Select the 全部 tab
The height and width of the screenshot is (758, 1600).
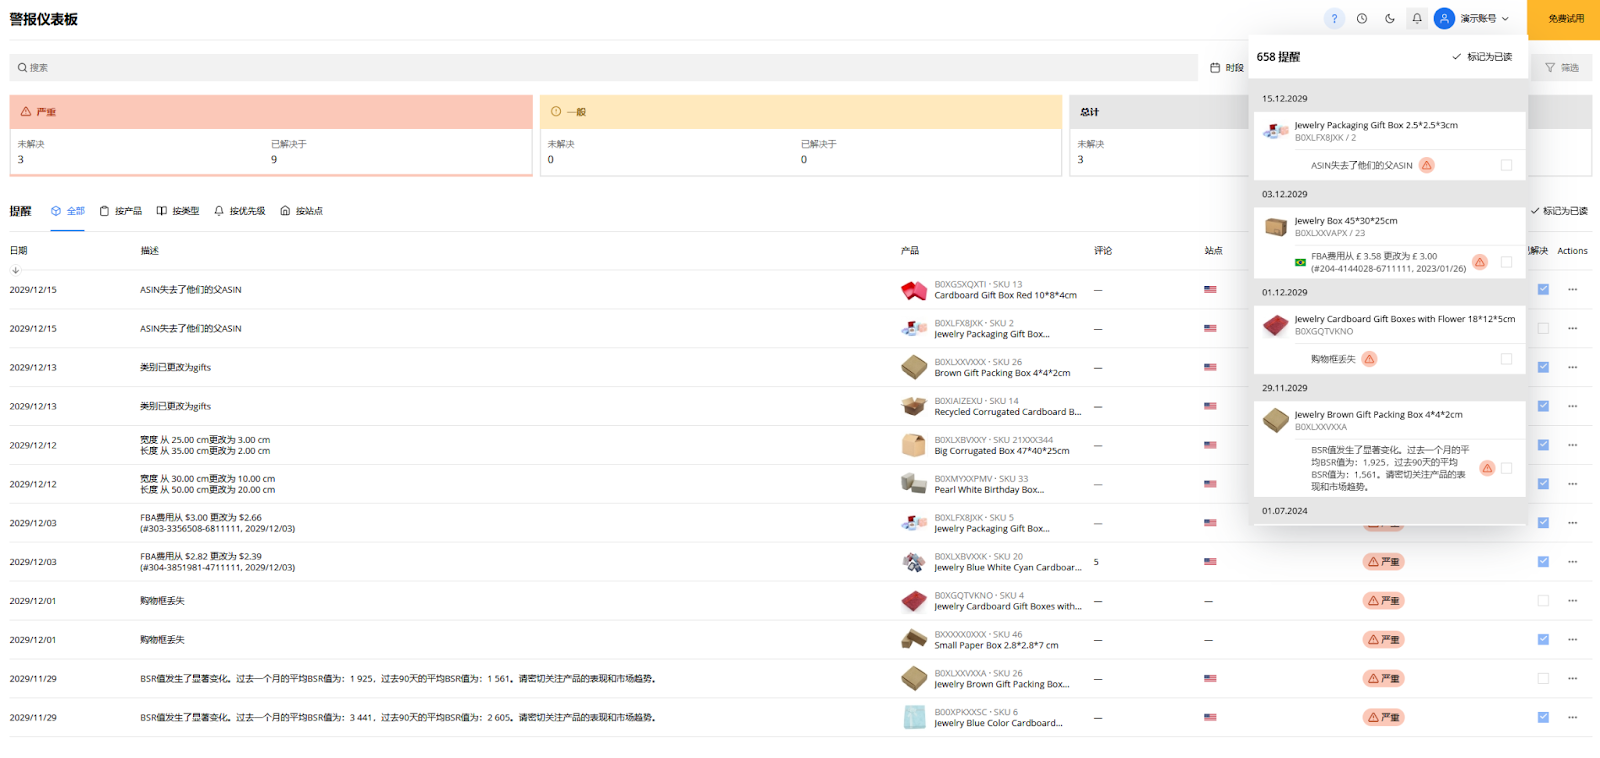[68, 211]
